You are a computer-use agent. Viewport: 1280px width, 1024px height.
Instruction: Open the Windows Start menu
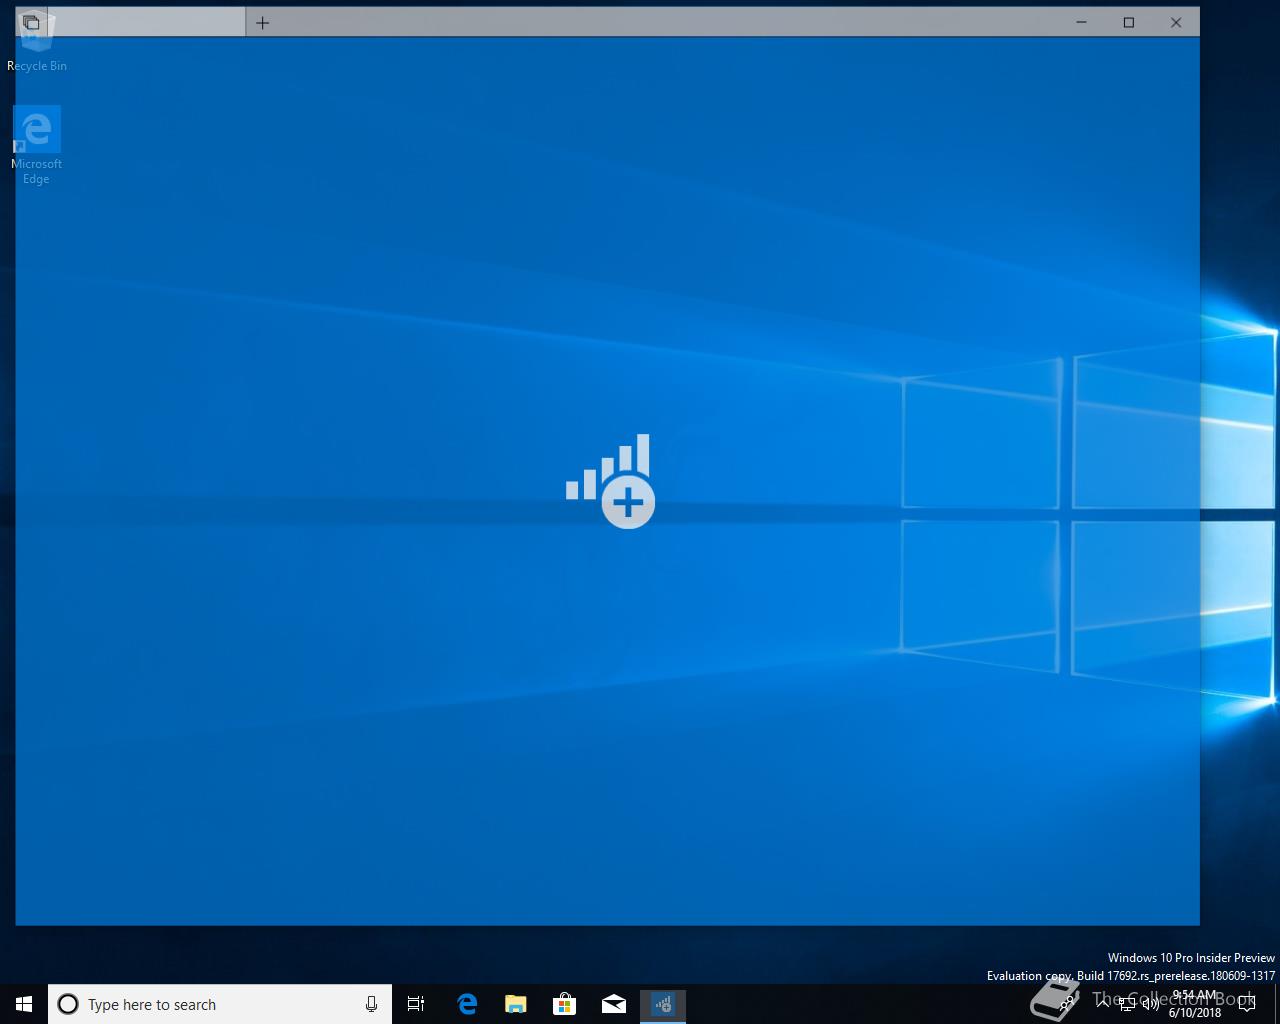pos(24,1004)
